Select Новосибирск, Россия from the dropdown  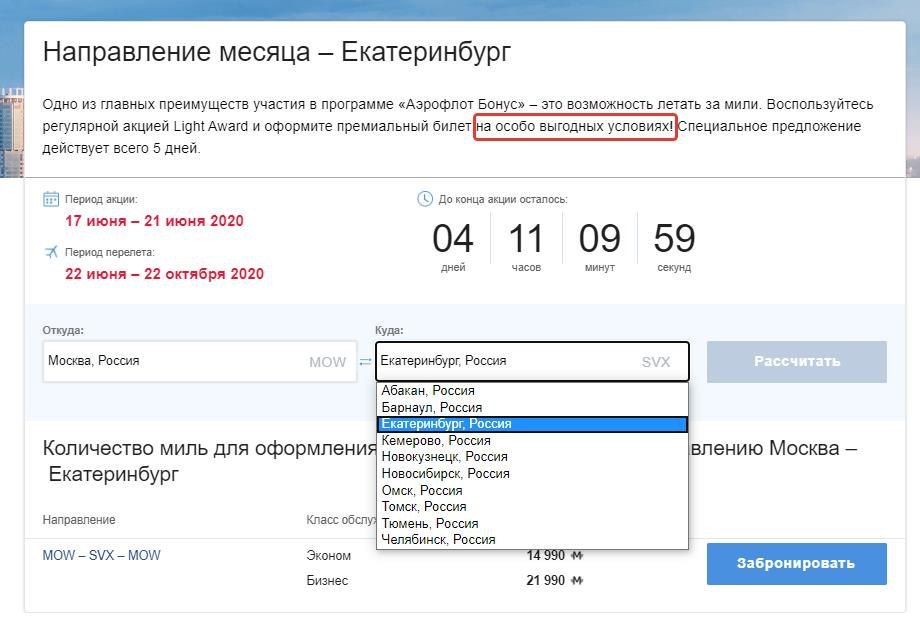tap(532, 474)
